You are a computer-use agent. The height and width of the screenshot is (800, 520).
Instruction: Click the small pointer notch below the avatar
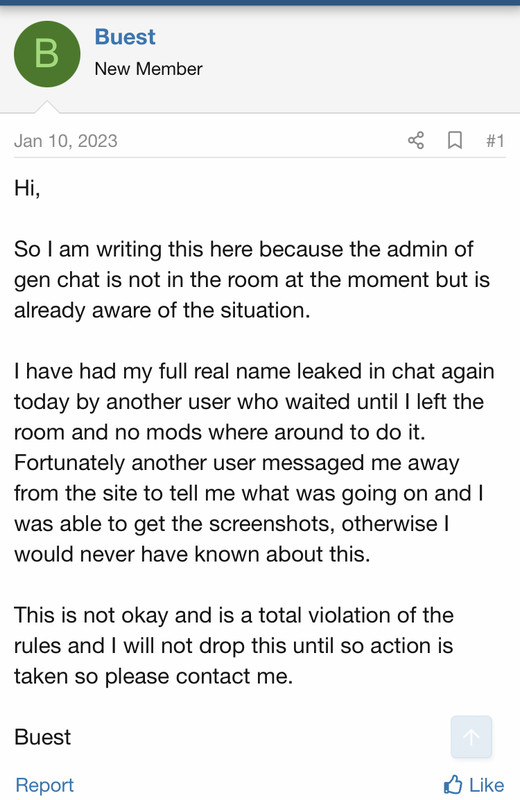point(47,106)
